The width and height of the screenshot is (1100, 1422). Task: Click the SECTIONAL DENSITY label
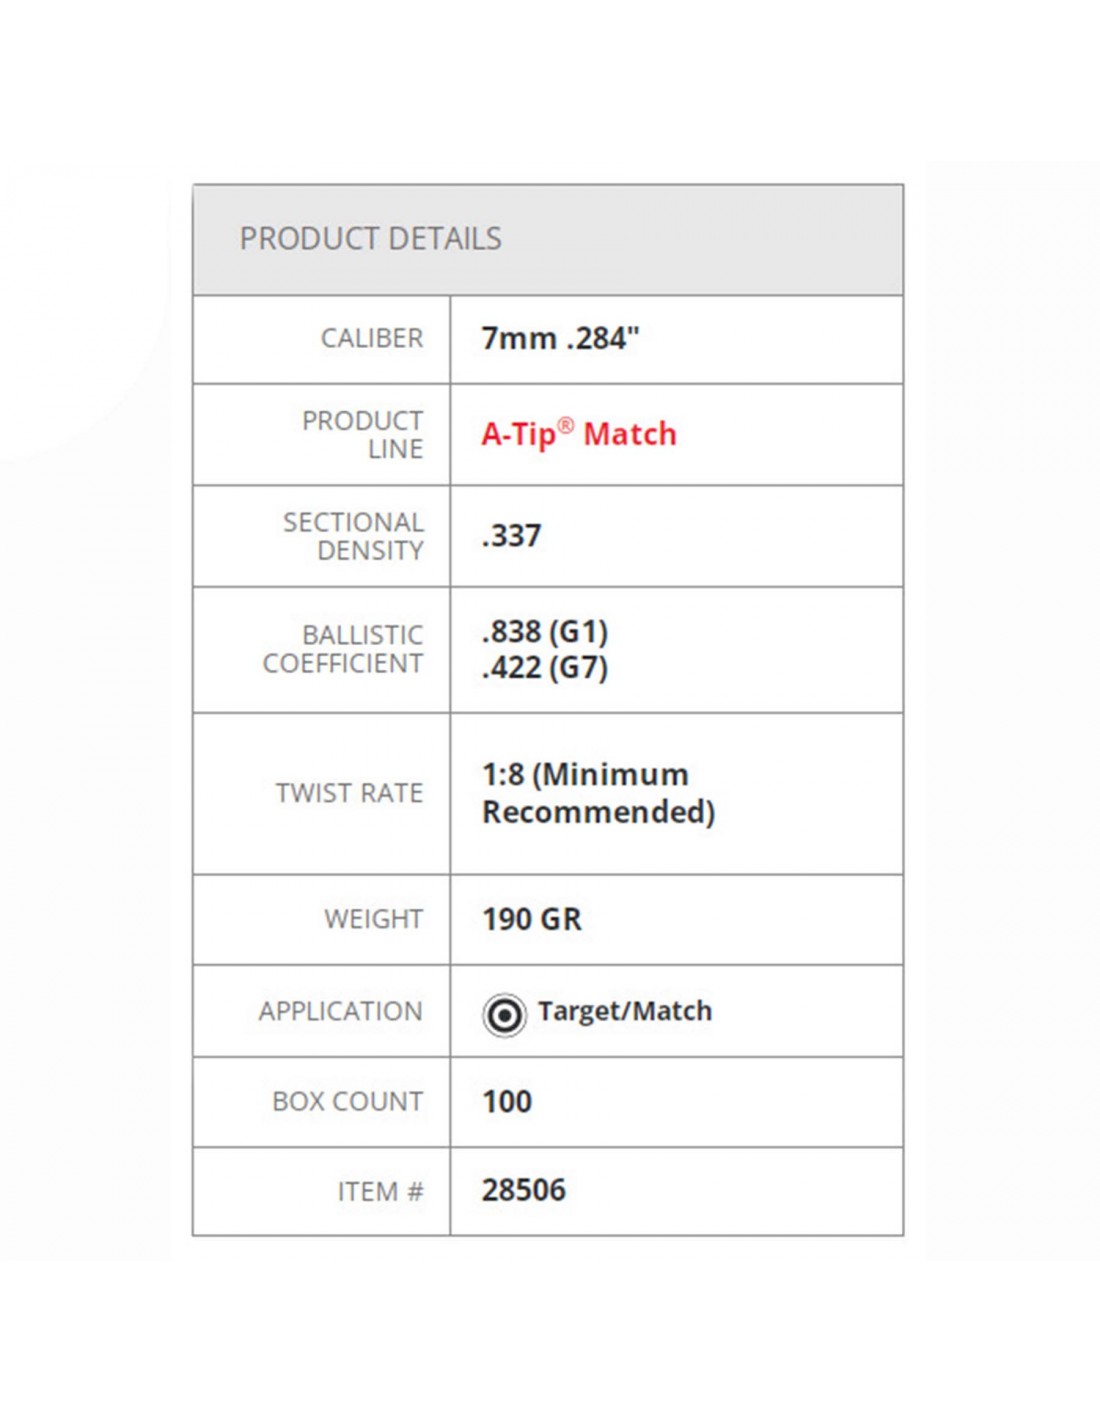pyautogui.click(x=354, y=536)
